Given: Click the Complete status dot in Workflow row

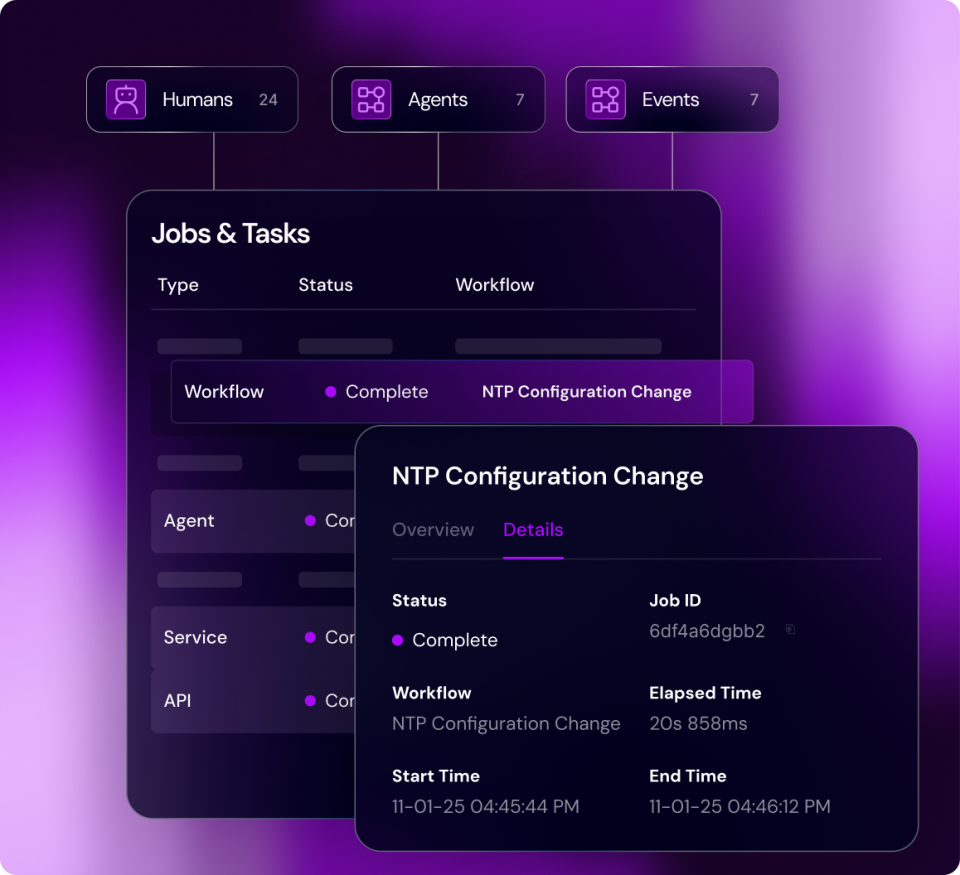Looking at the screenshot, I should (x=331, y=392).
